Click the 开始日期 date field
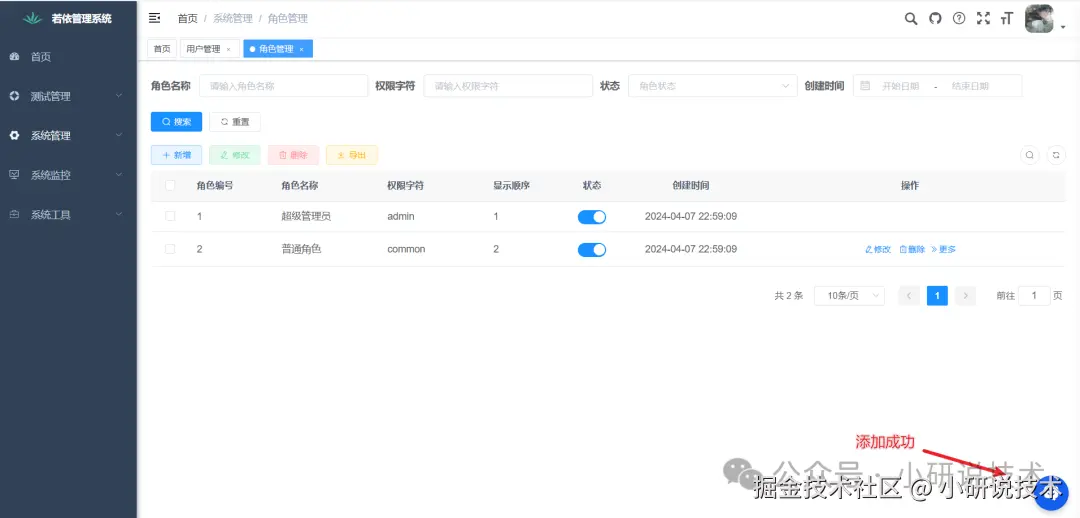 [x=901, y=86]
